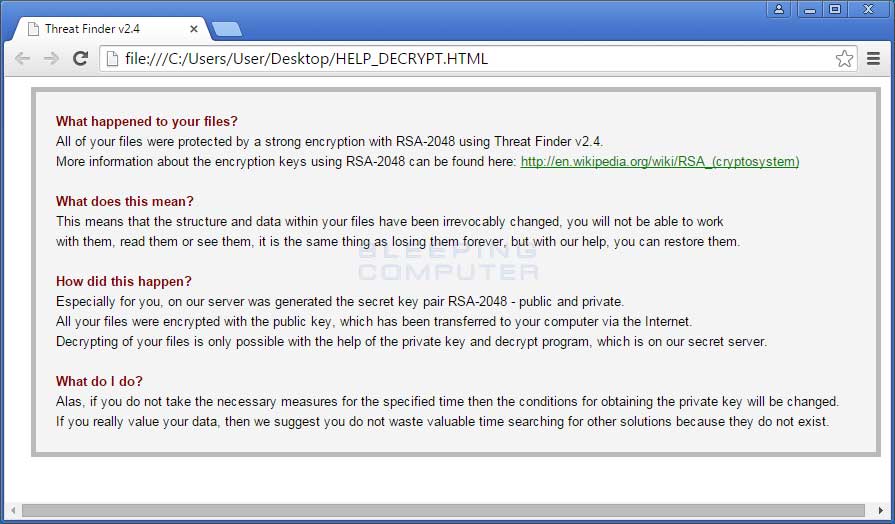This screenshot has height=524, width=895.
Task: Reload the HELP_DECRYPT page
Action: [x=80, y=58]
